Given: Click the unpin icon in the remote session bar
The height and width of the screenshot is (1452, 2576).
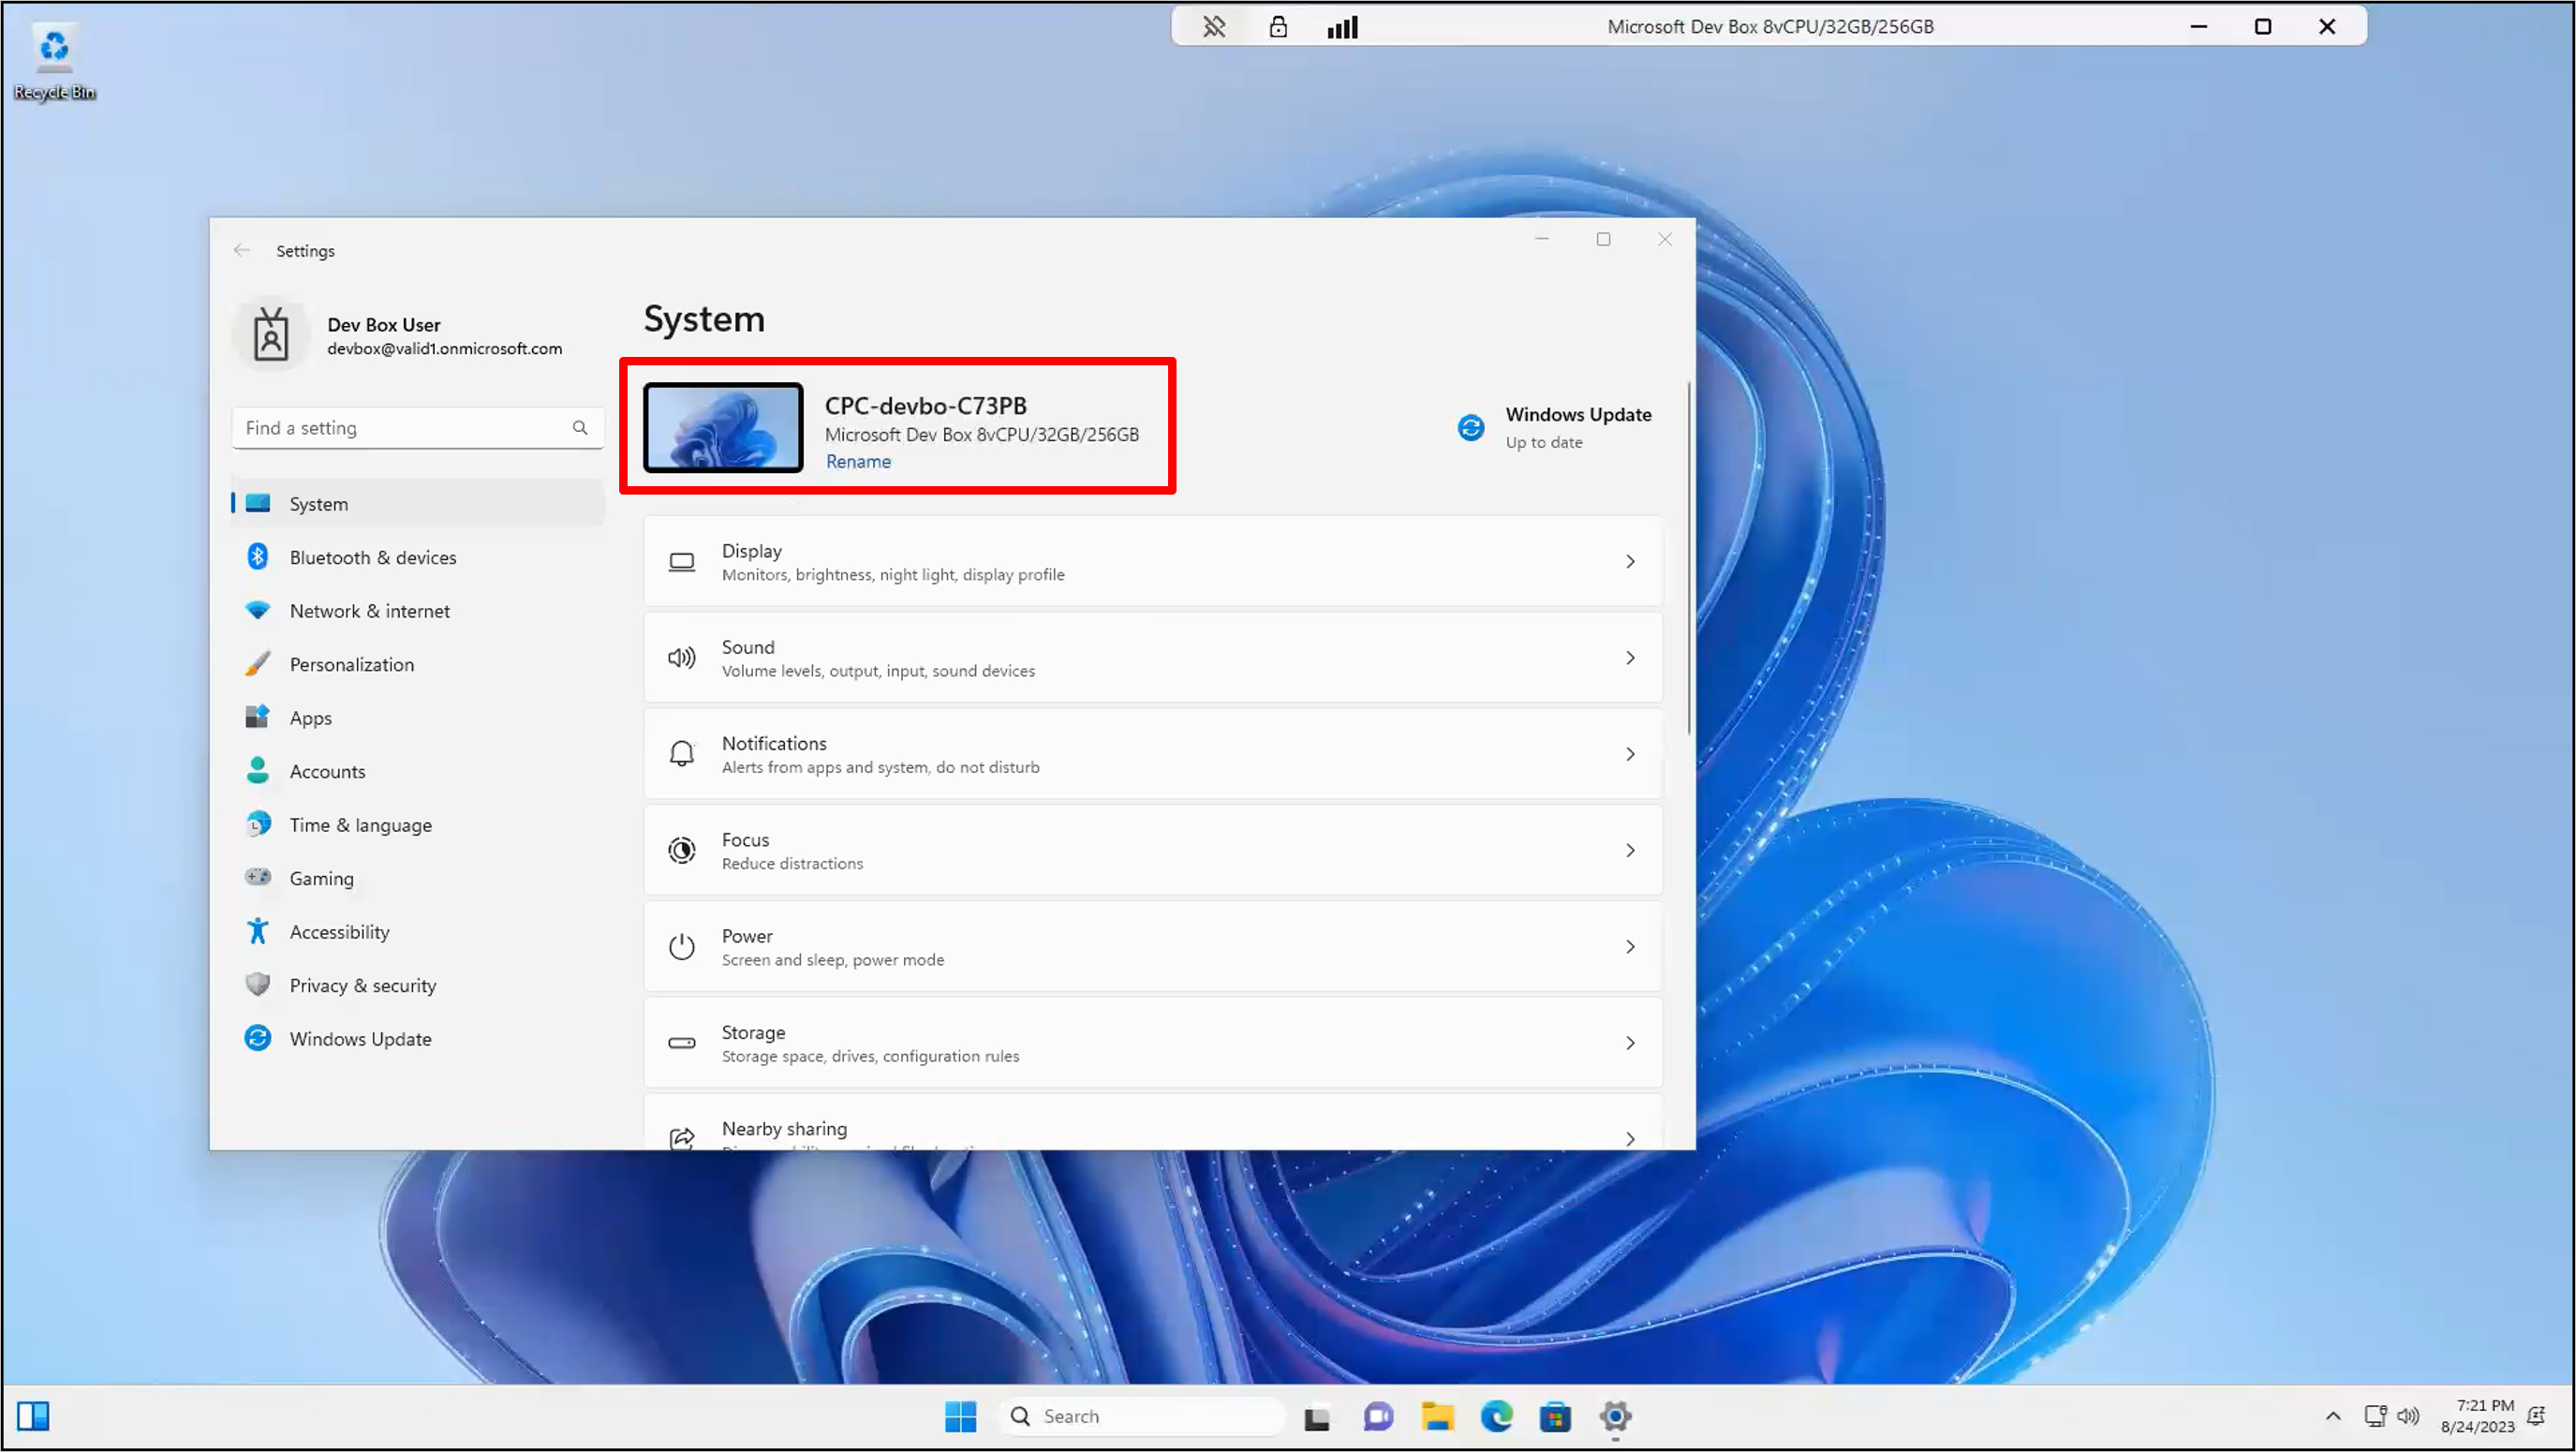Looking at the screenshot, I should pos(1214,27).
